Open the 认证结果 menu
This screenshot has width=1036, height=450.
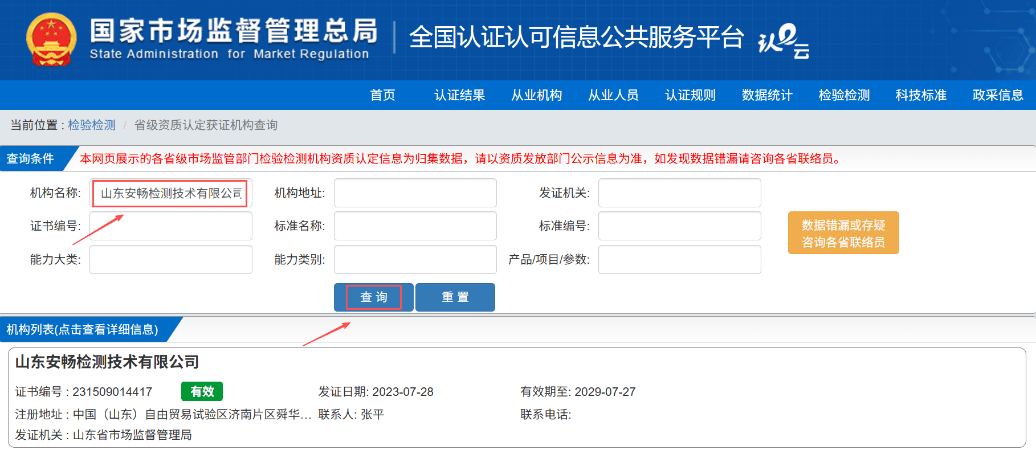click(x=459, y=95)
